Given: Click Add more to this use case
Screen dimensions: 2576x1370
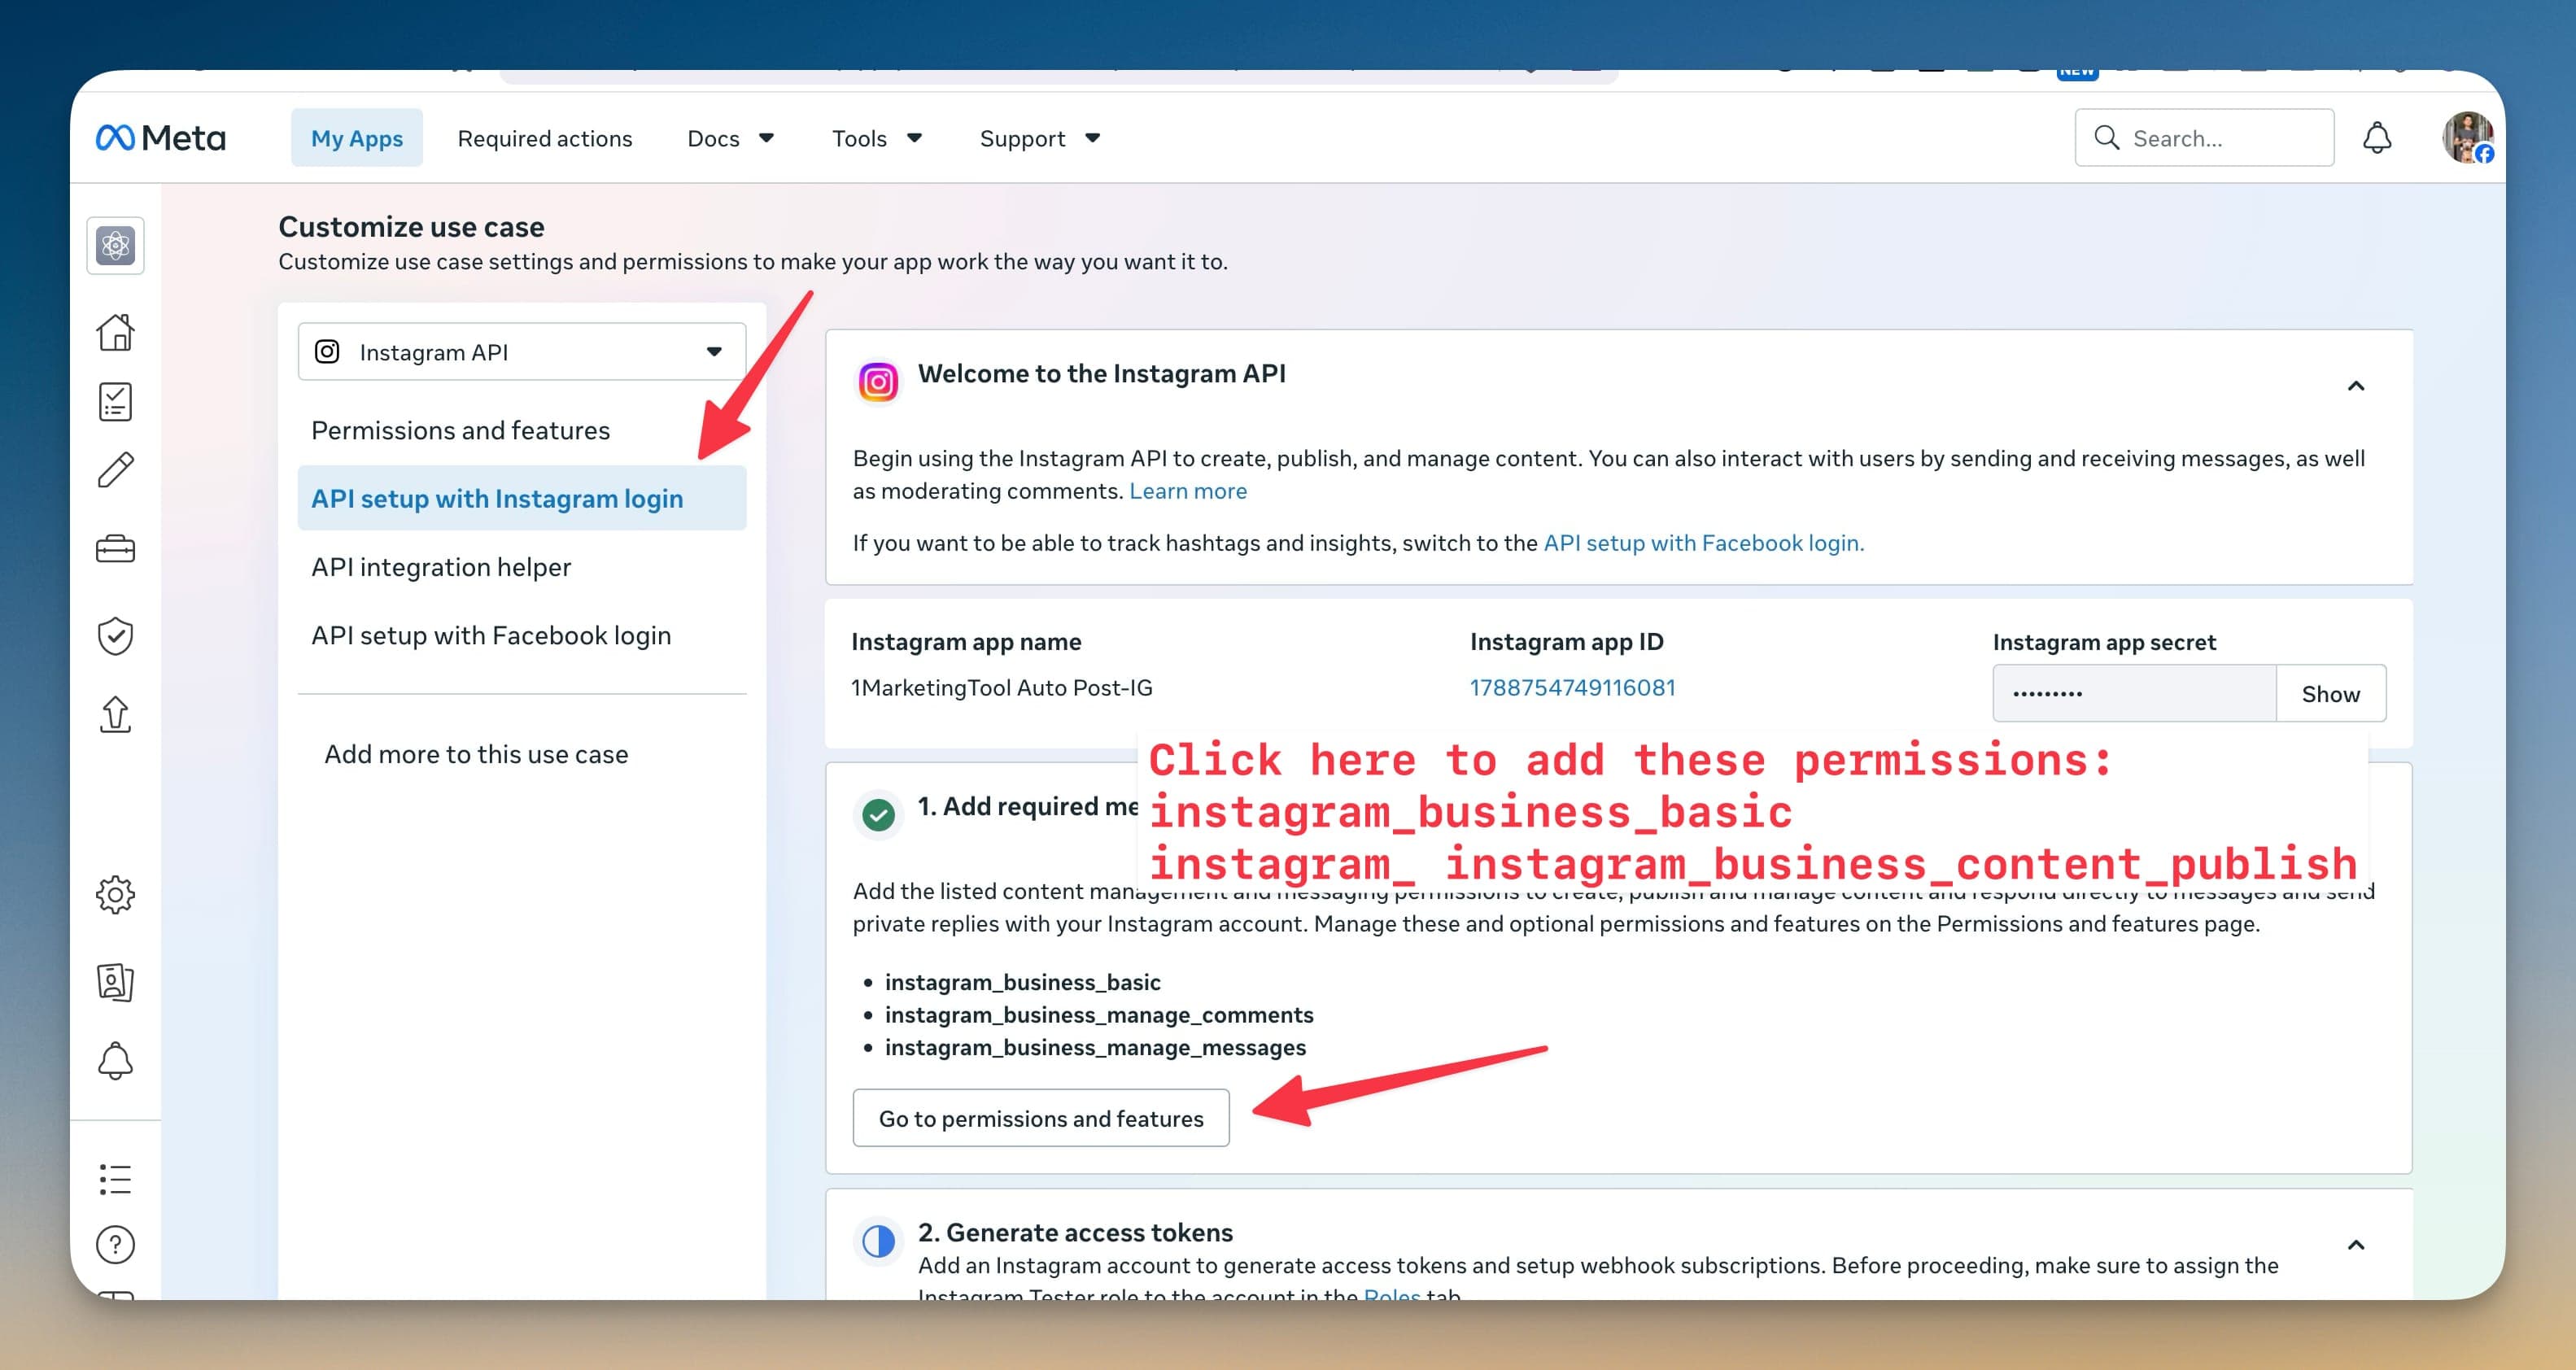Looking at the screenshot, I should coord(477,754).
